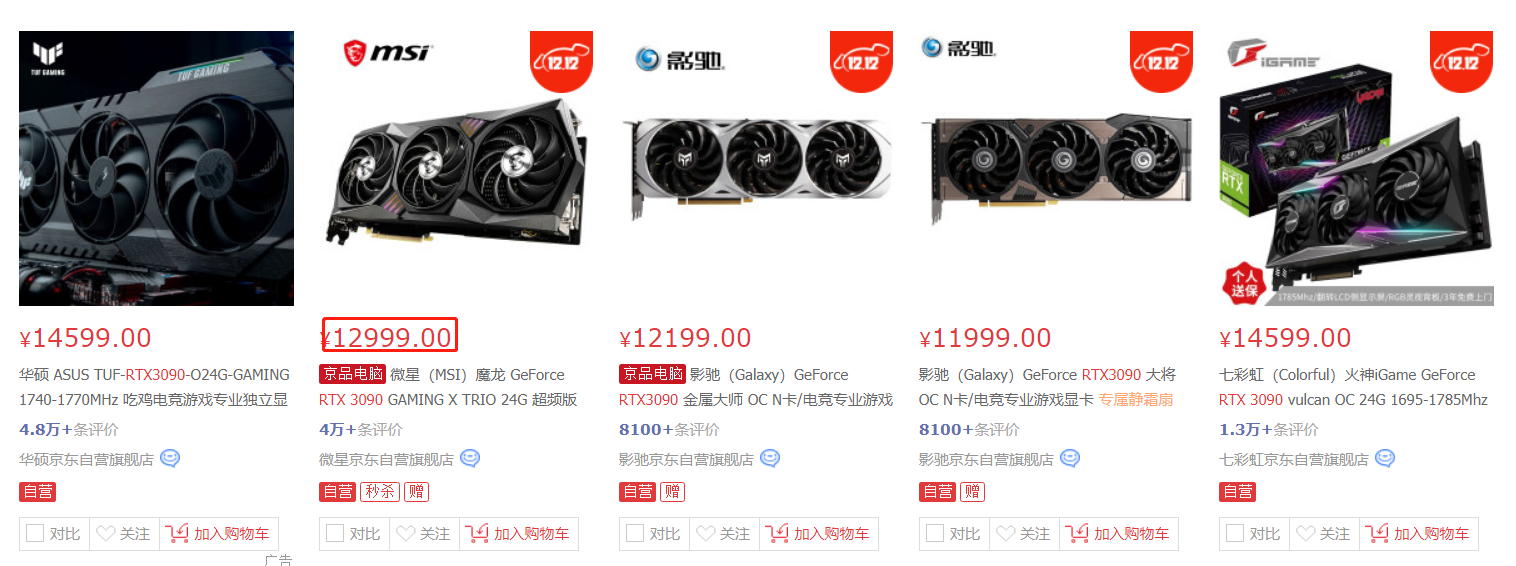Follow the ASUS TUF card with heart icon
The image size is (1516, 566).
coord(124,534)
